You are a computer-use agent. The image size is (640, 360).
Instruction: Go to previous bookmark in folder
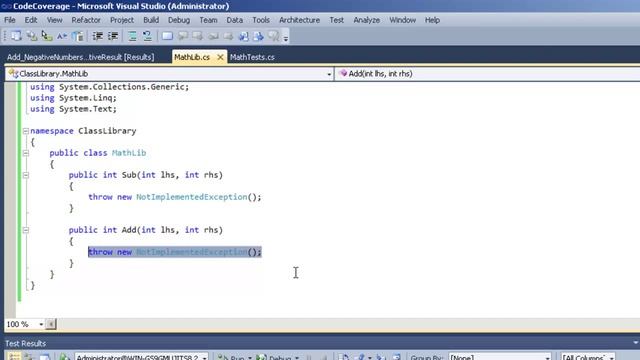click(x=213, y=36)
